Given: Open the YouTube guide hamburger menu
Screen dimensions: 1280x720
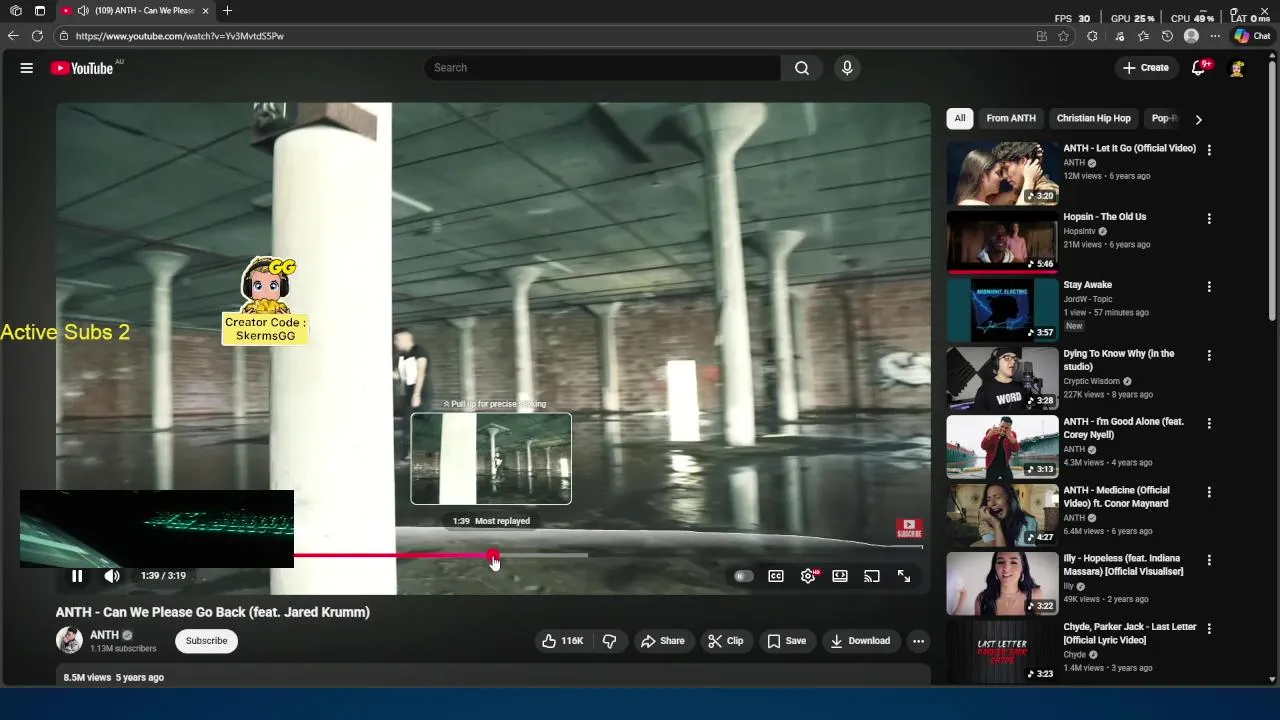Looking at the screenshot, I should (x=27, y=68).
